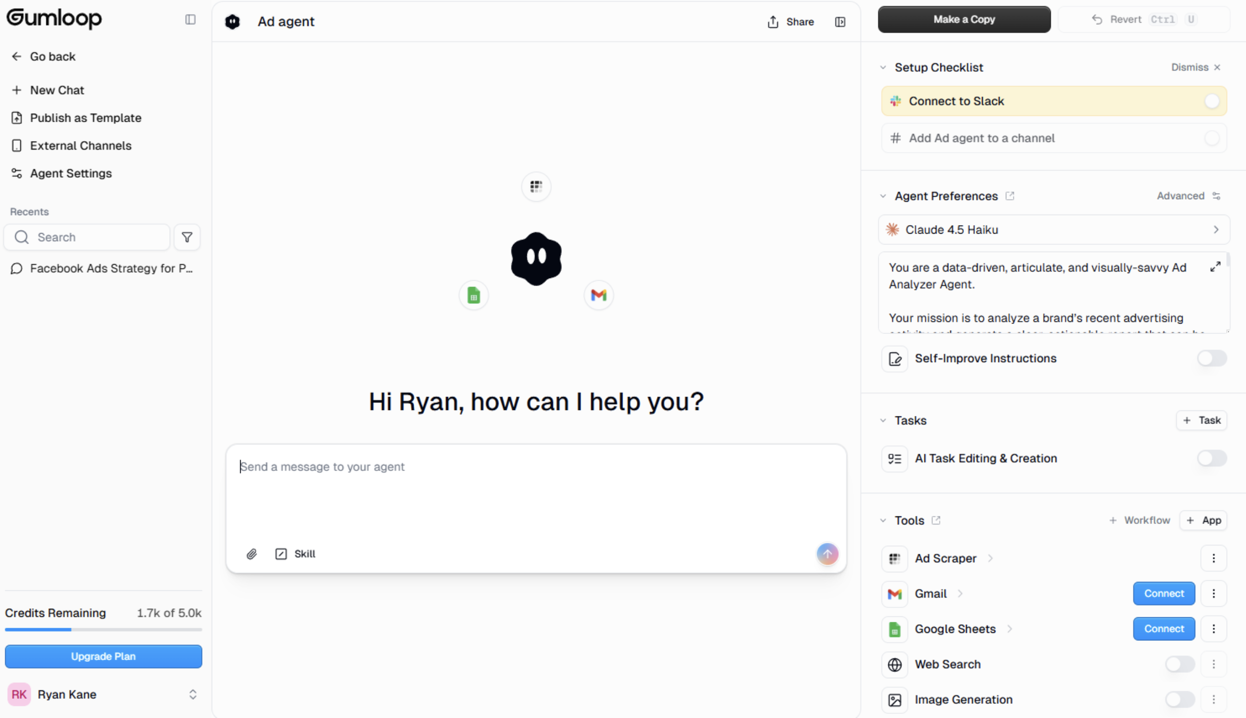
Task: Connect the Google Sheets tool
Action: coord(1164,629)
